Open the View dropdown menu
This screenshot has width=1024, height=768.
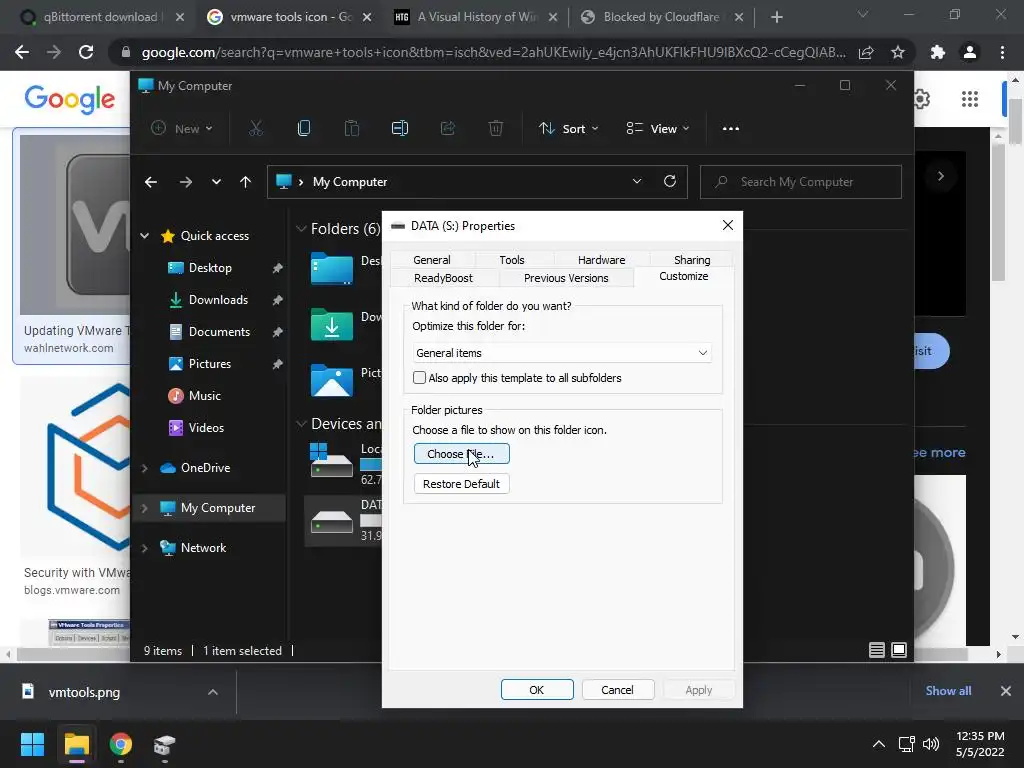(x=658, y=129)
